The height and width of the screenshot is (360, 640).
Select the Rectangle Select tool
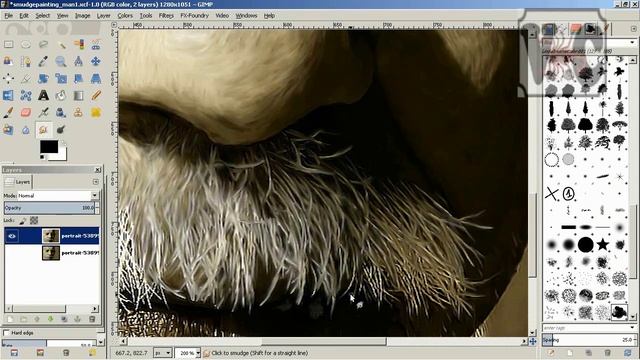(8, 44)
